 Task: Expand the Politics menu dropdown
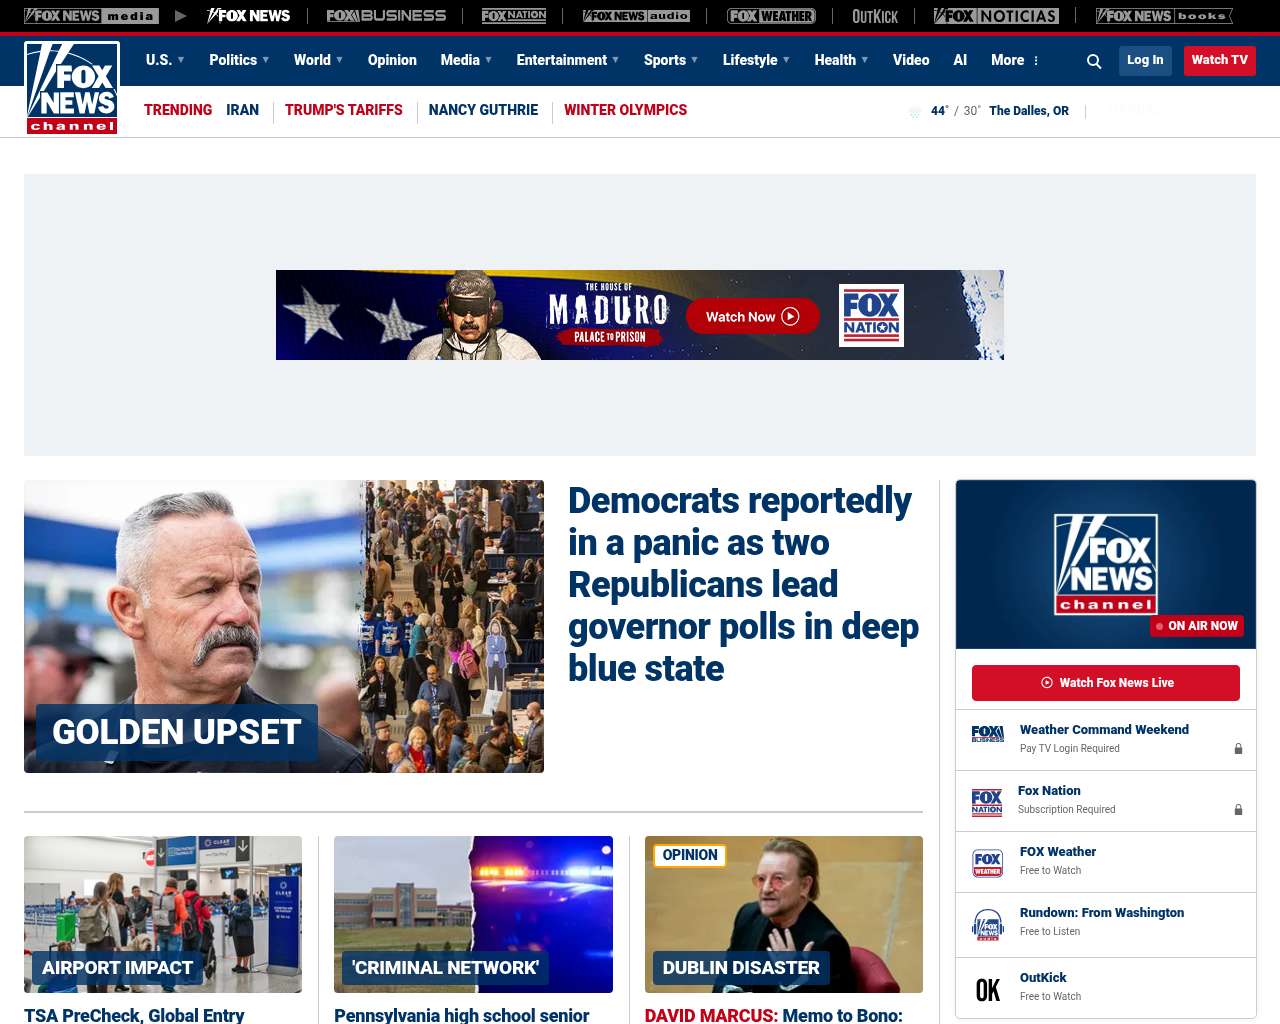click(x=239, y=60)
